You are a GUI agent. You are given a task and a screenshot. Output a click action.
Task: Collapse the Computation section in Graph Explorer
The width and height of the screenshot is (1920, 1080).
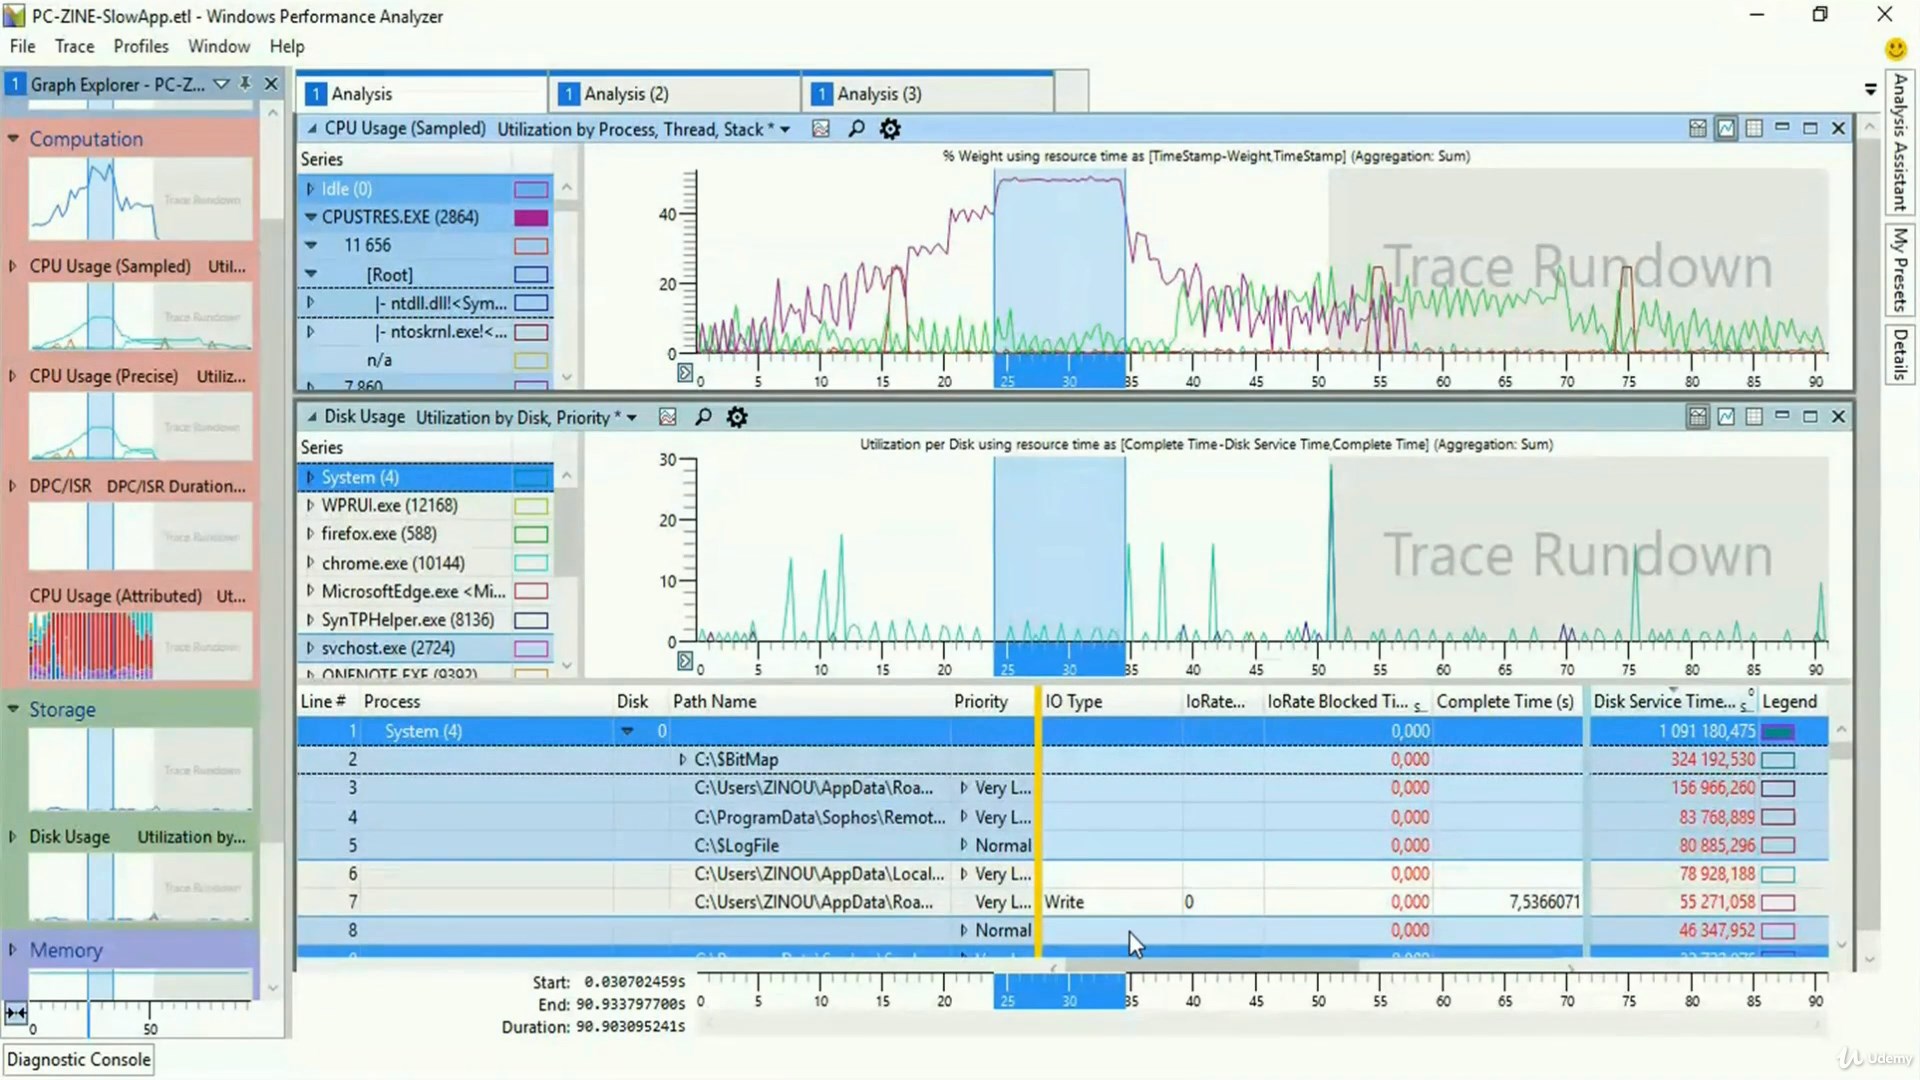click(x=13, y=139)
